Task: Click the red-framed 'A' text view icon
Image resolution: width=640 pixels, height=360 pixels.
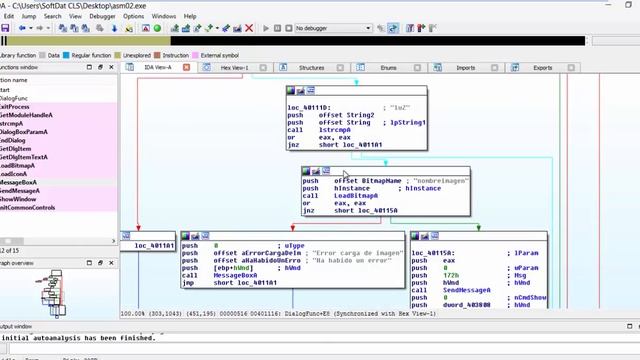Action: click(x=146, y=28)
